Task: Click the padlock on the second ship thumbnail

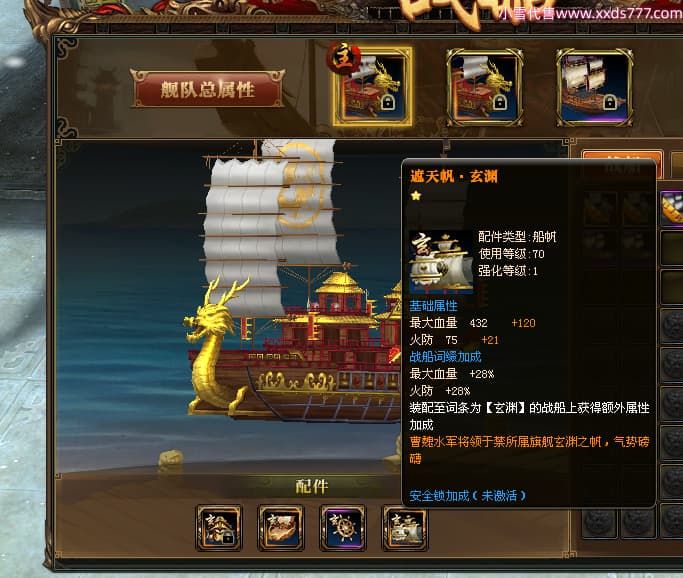Action: click(x=500, y=102)
